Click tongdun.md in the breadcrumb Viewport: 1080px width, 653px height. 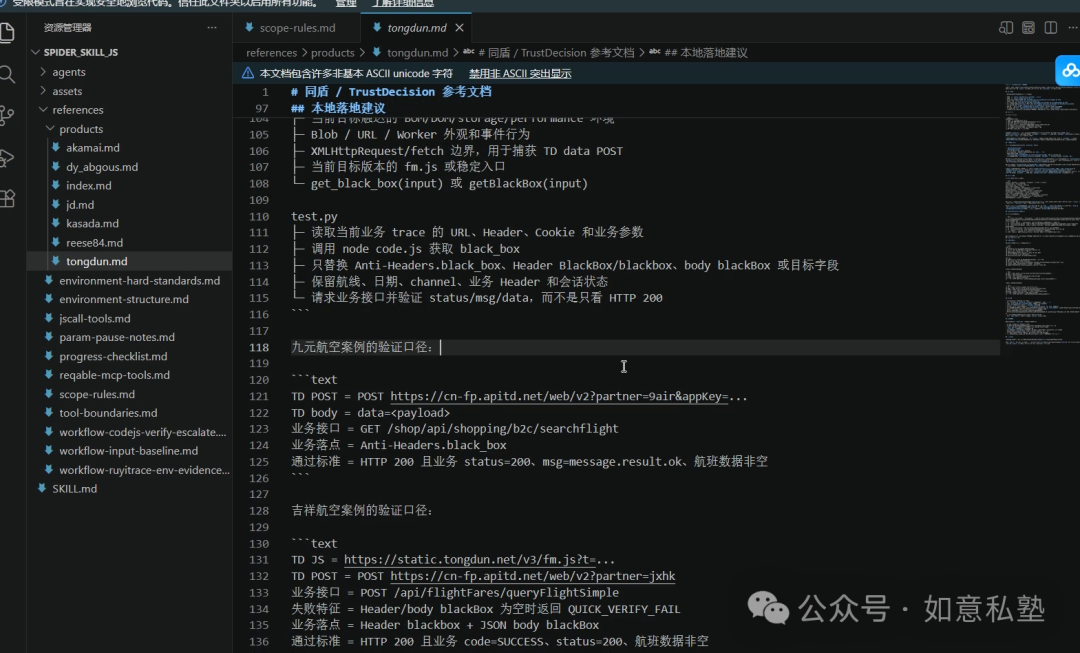[x=417, y=52]
